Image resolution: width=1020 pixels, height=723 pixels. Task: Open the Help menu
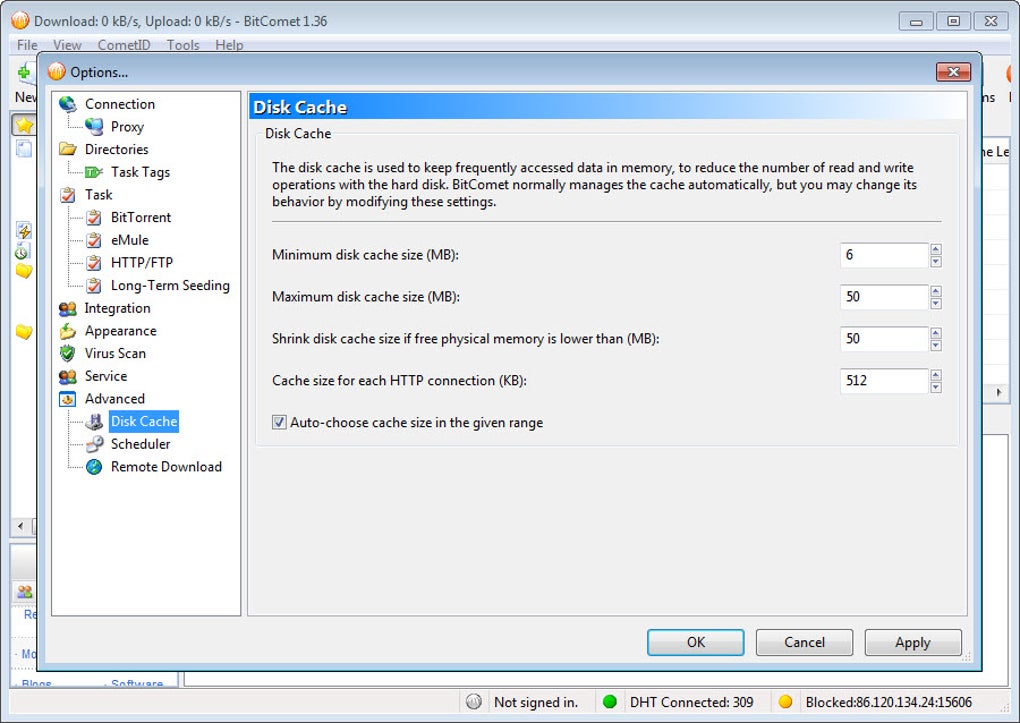tap(229, 45)
